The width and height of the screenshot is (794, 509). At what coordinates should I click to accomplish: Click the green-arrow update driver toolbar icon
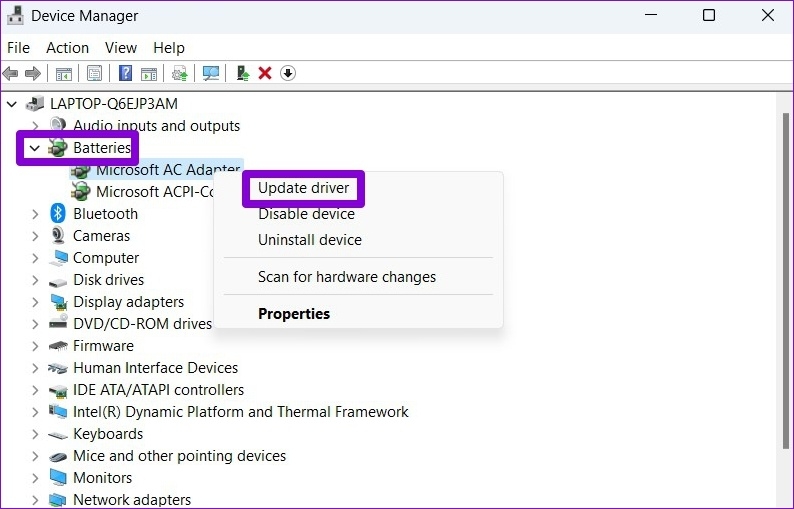pyautogui.click(x=242, y=73)
